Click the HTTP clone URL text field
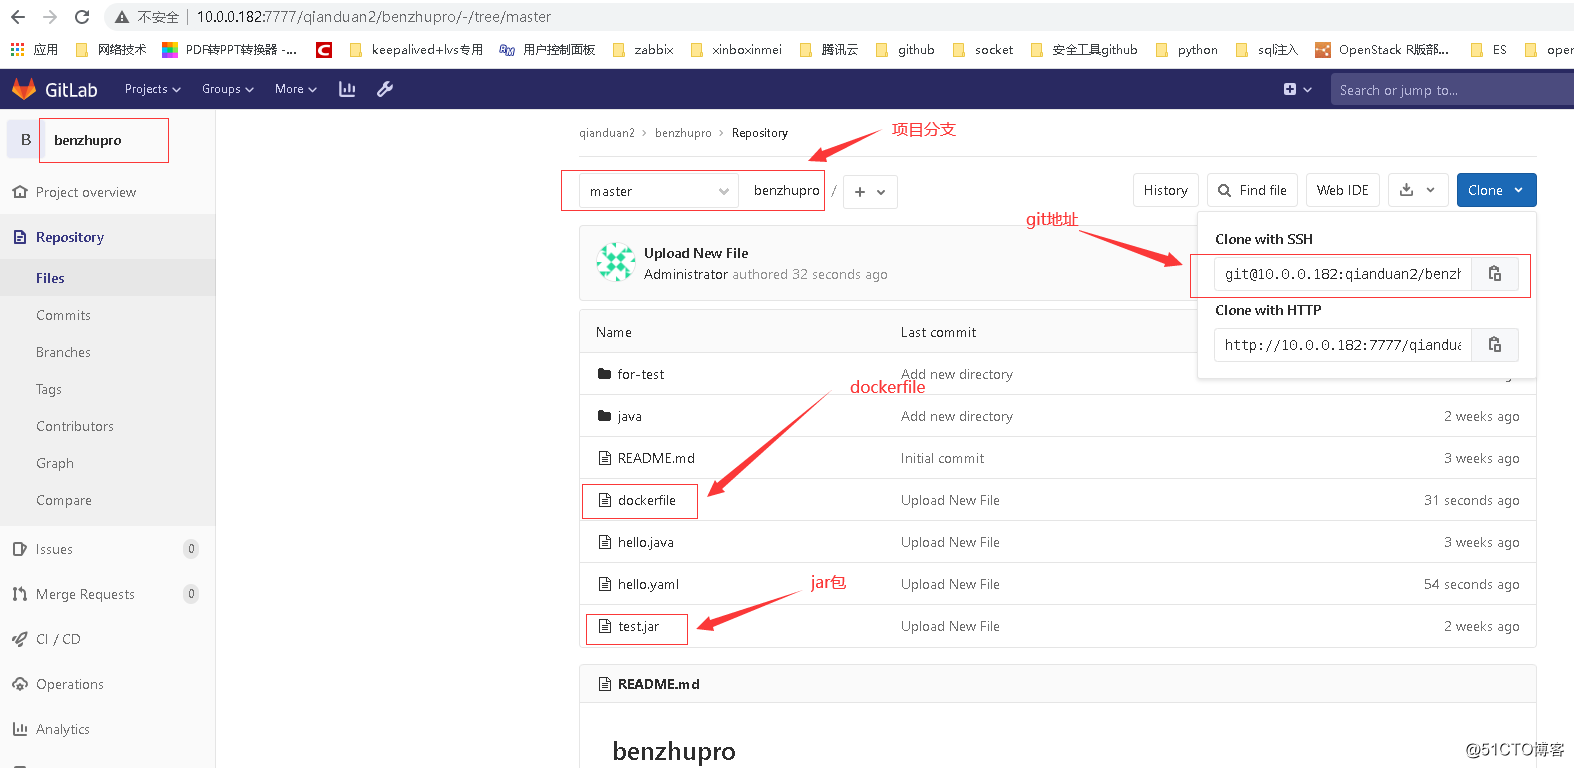This screenshot has height=768, width=1574. (1343, 345)
